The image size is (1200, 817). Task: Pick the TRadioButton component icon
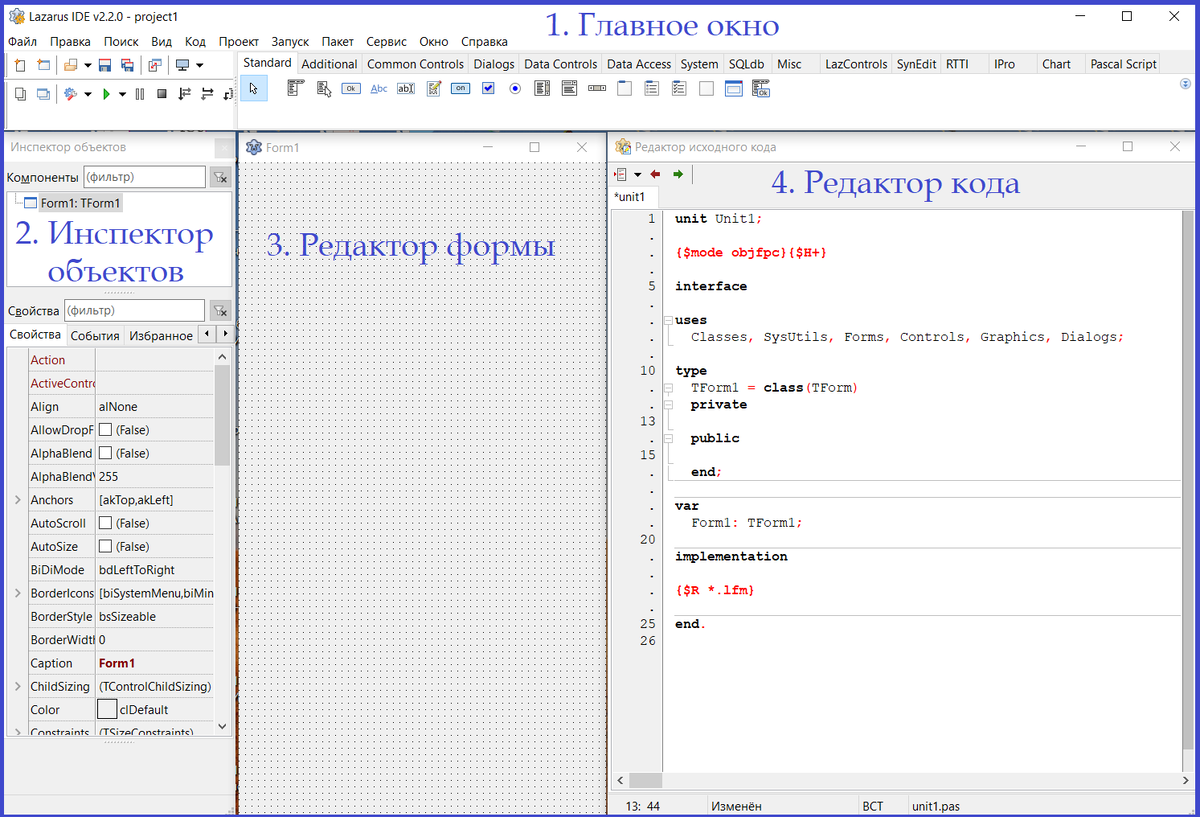coord(515,89)
